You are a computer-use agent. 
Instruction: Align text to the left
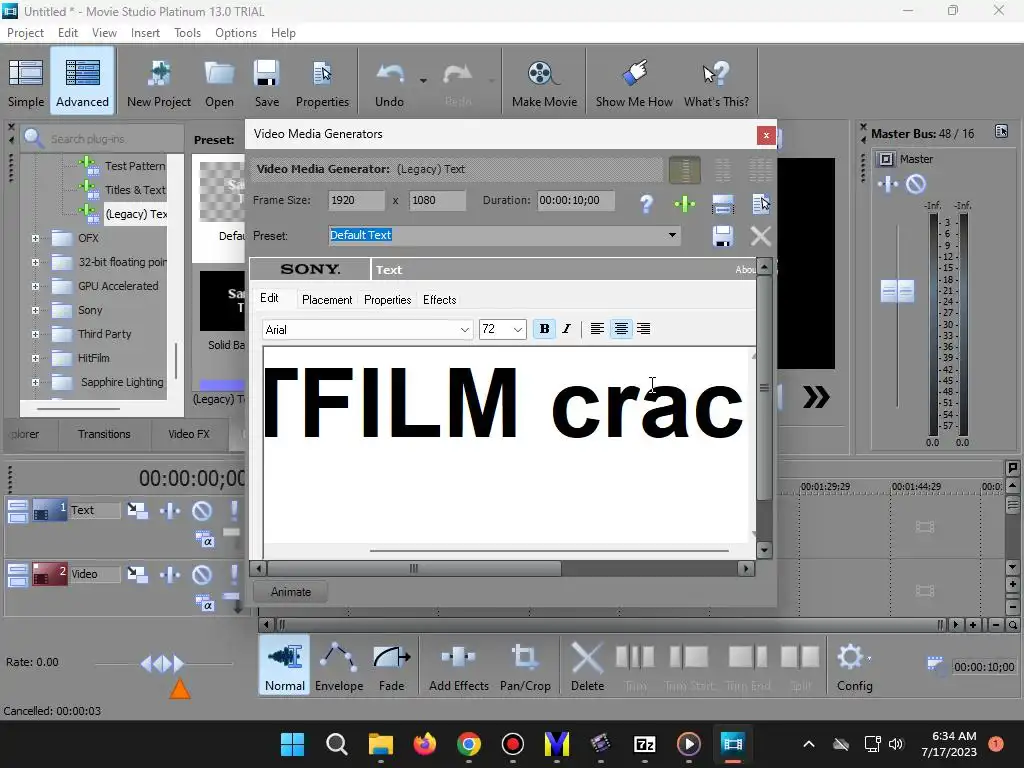tap(597, 328)
